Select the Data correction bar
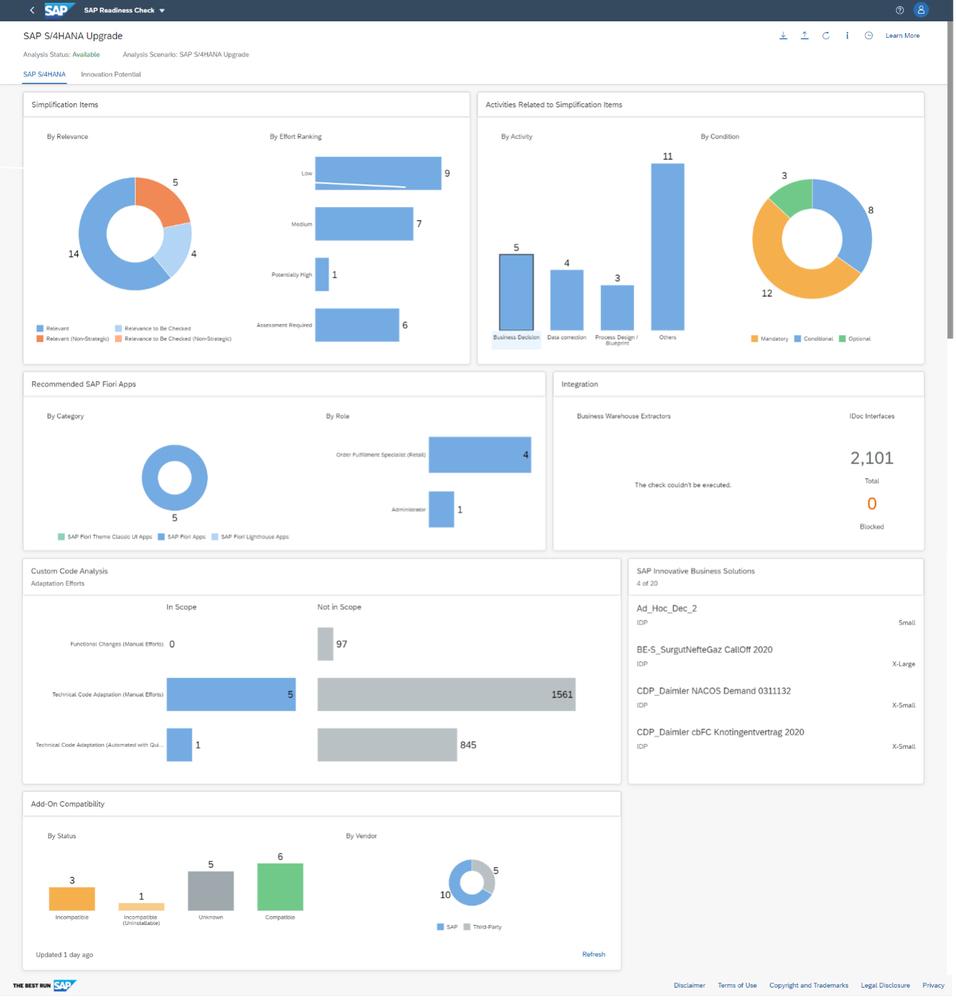 click(x=566, y=300)
